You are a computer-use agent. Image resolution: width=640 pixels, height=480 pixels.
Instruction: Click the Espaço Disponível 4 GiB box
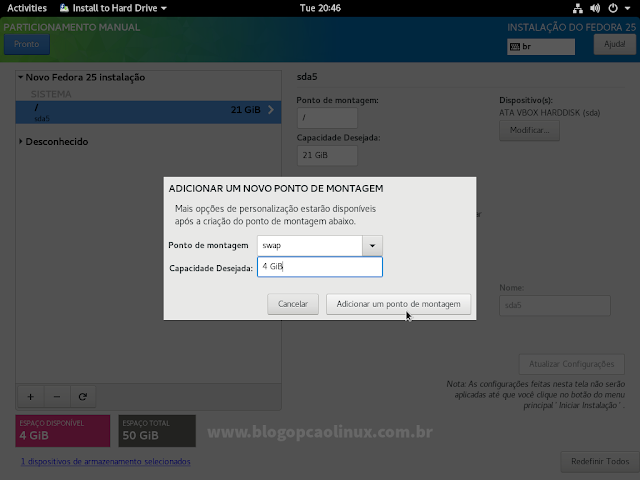point(63,431)
